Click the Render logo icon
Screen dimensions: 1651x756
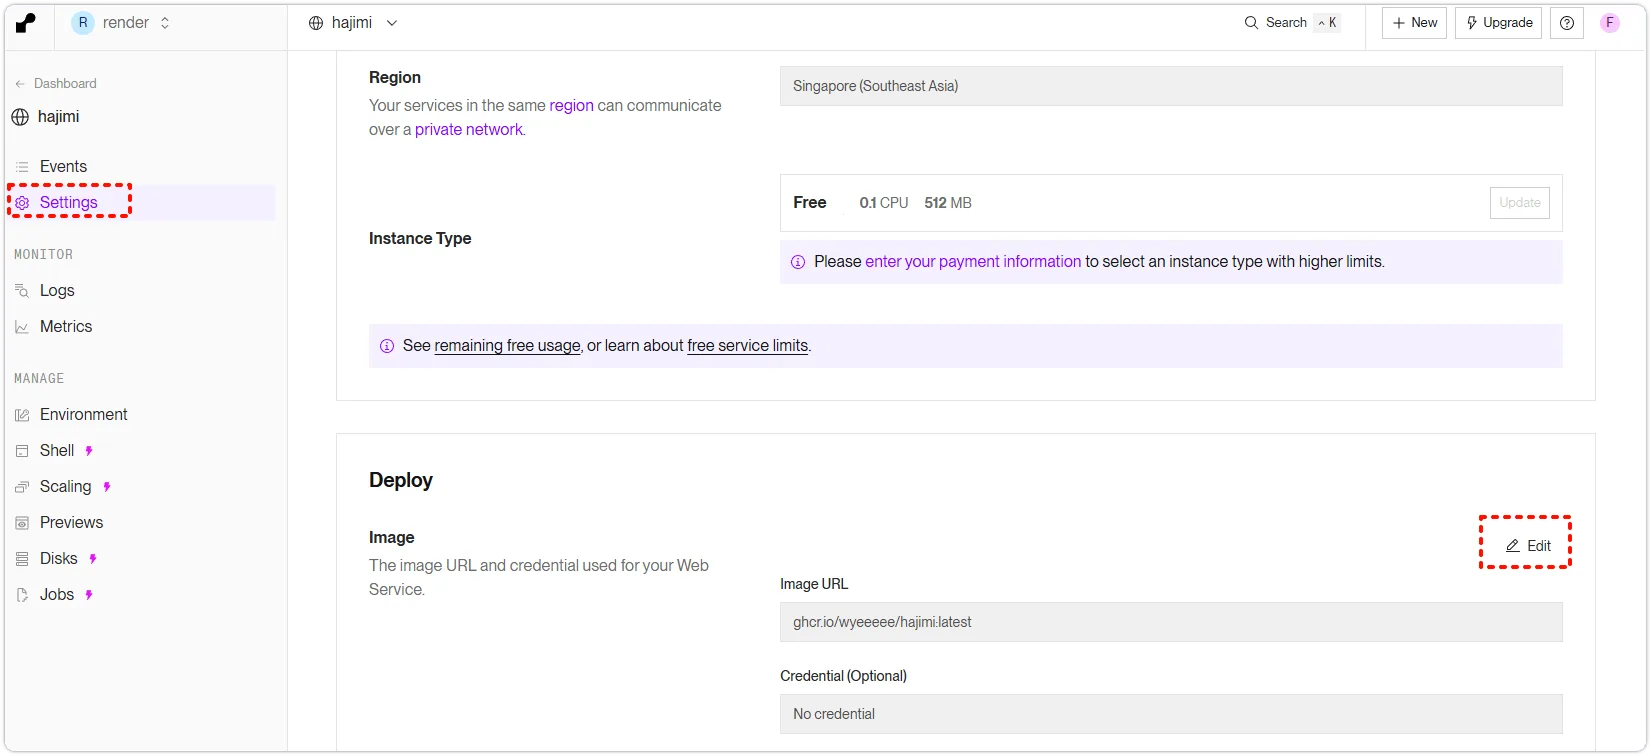tap(26, 23)
